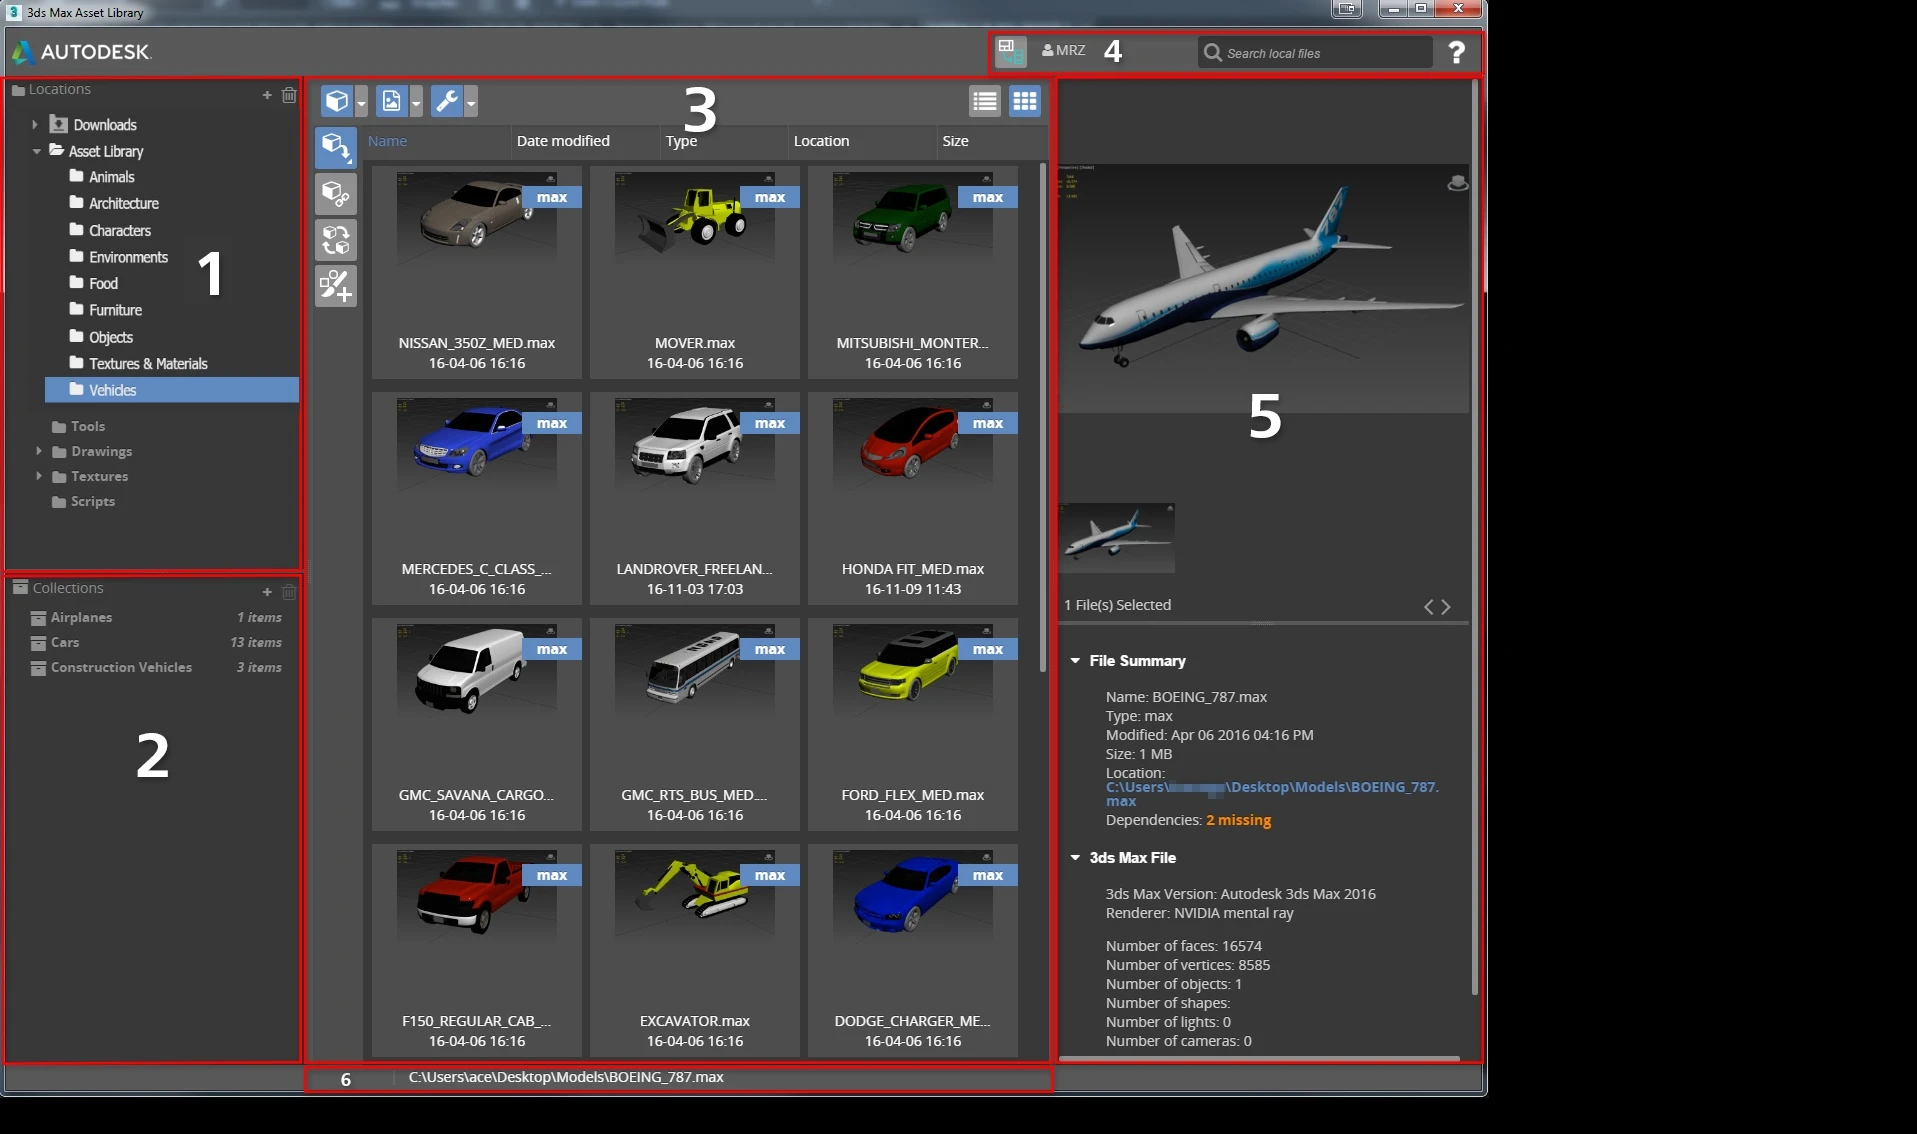This screenshot has height=1134, width=1917.
Task: Collapse the File Summary section
Action: point(1075,661)
